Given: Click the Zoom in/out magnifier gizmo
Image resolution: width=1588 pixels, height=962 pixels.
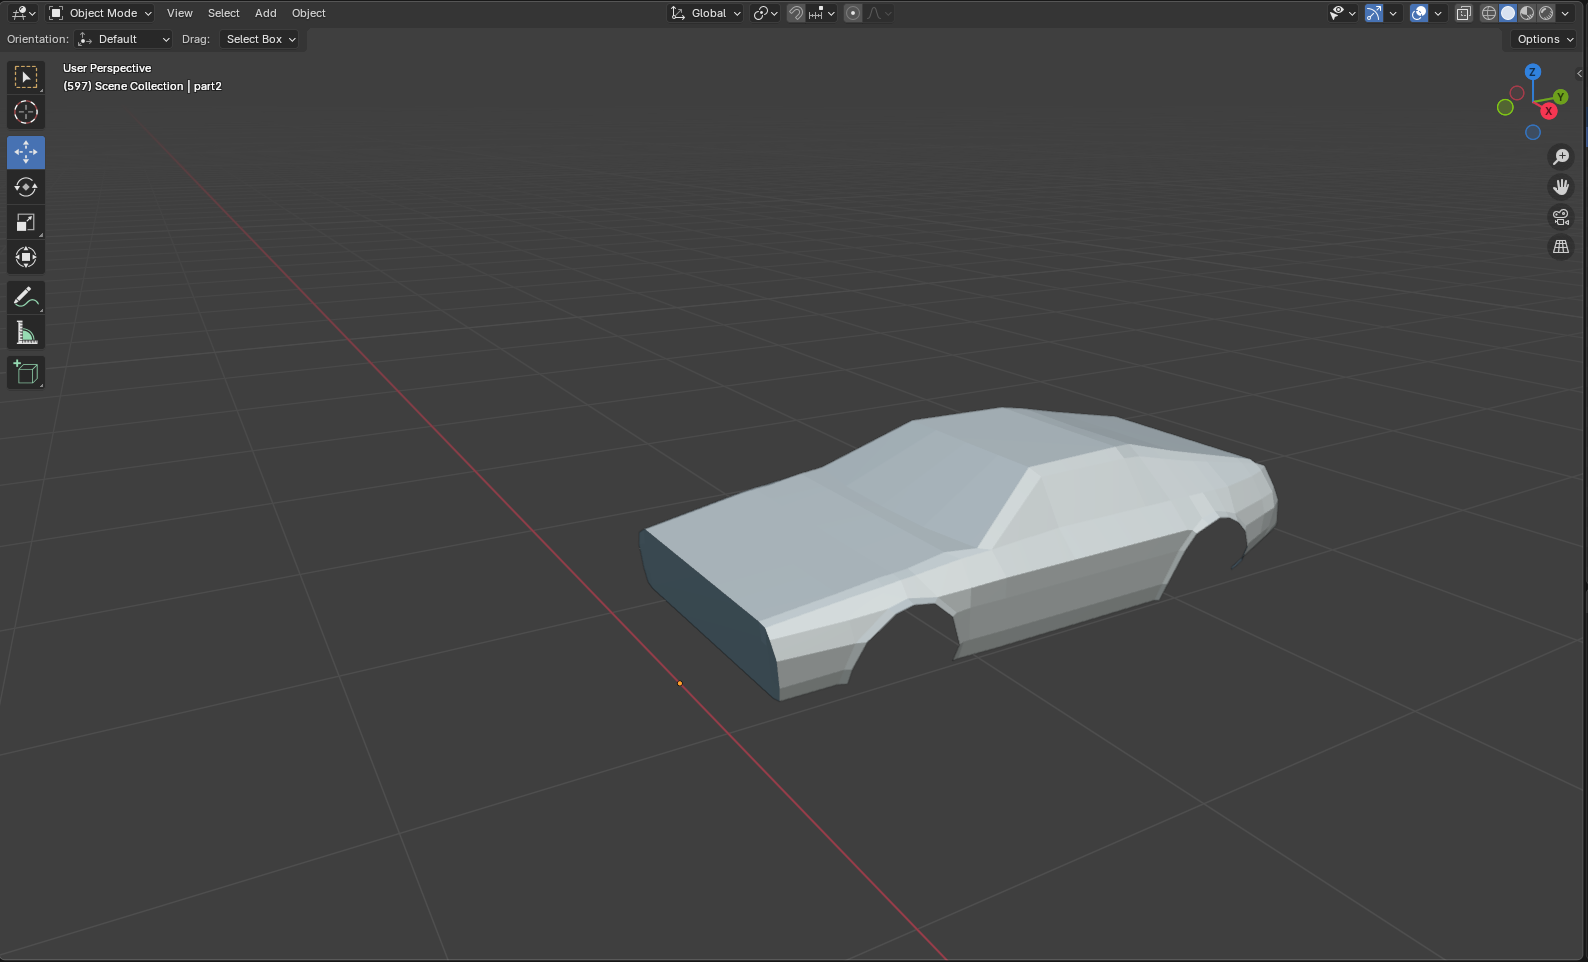Looking at the screenshot, I should [x=1561, y=157].
